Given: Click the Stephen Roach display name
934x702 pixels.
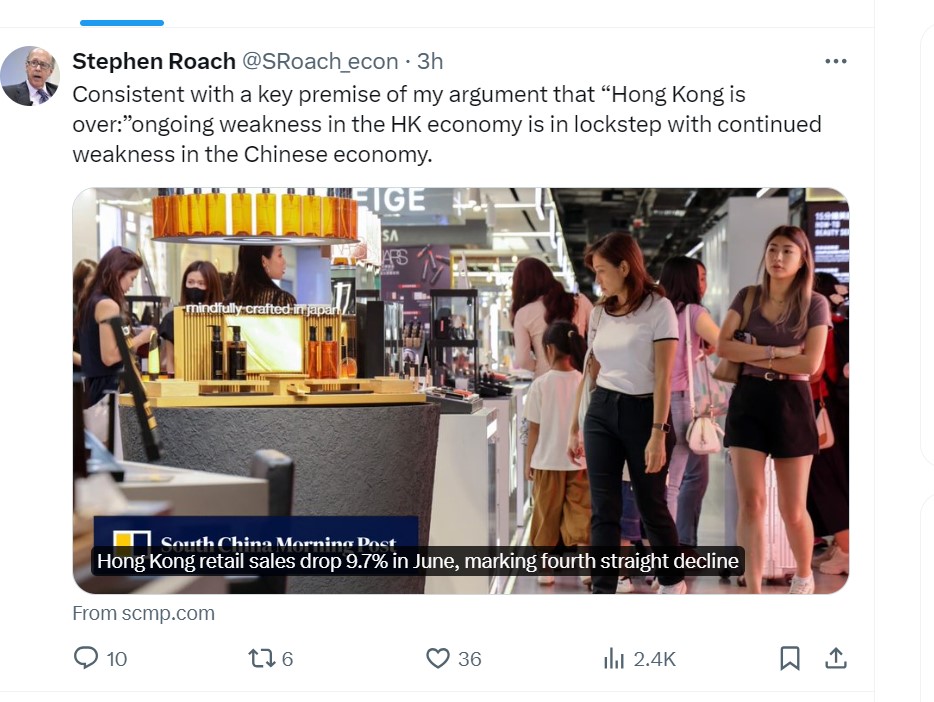Looking at the screenshot, I should pos(153,61).
